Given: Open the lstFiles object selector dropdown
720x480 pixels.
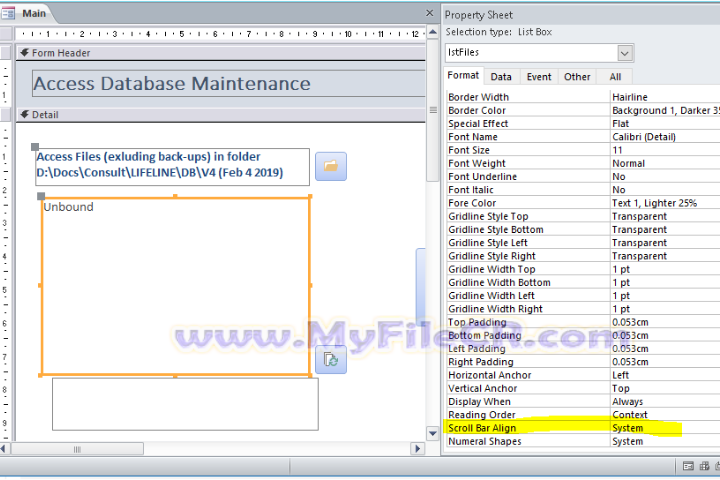Looking at the screenshot, I should [624, 53].
